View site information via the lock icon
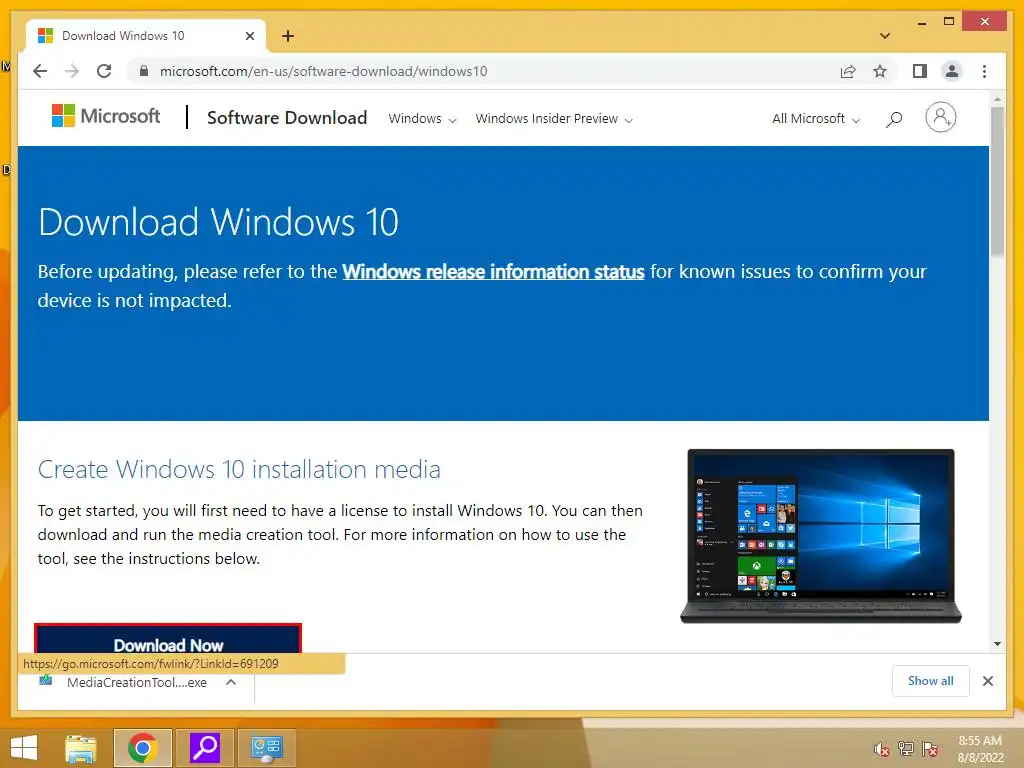Viewport: 1024px width, 768px height. (144, 71)
